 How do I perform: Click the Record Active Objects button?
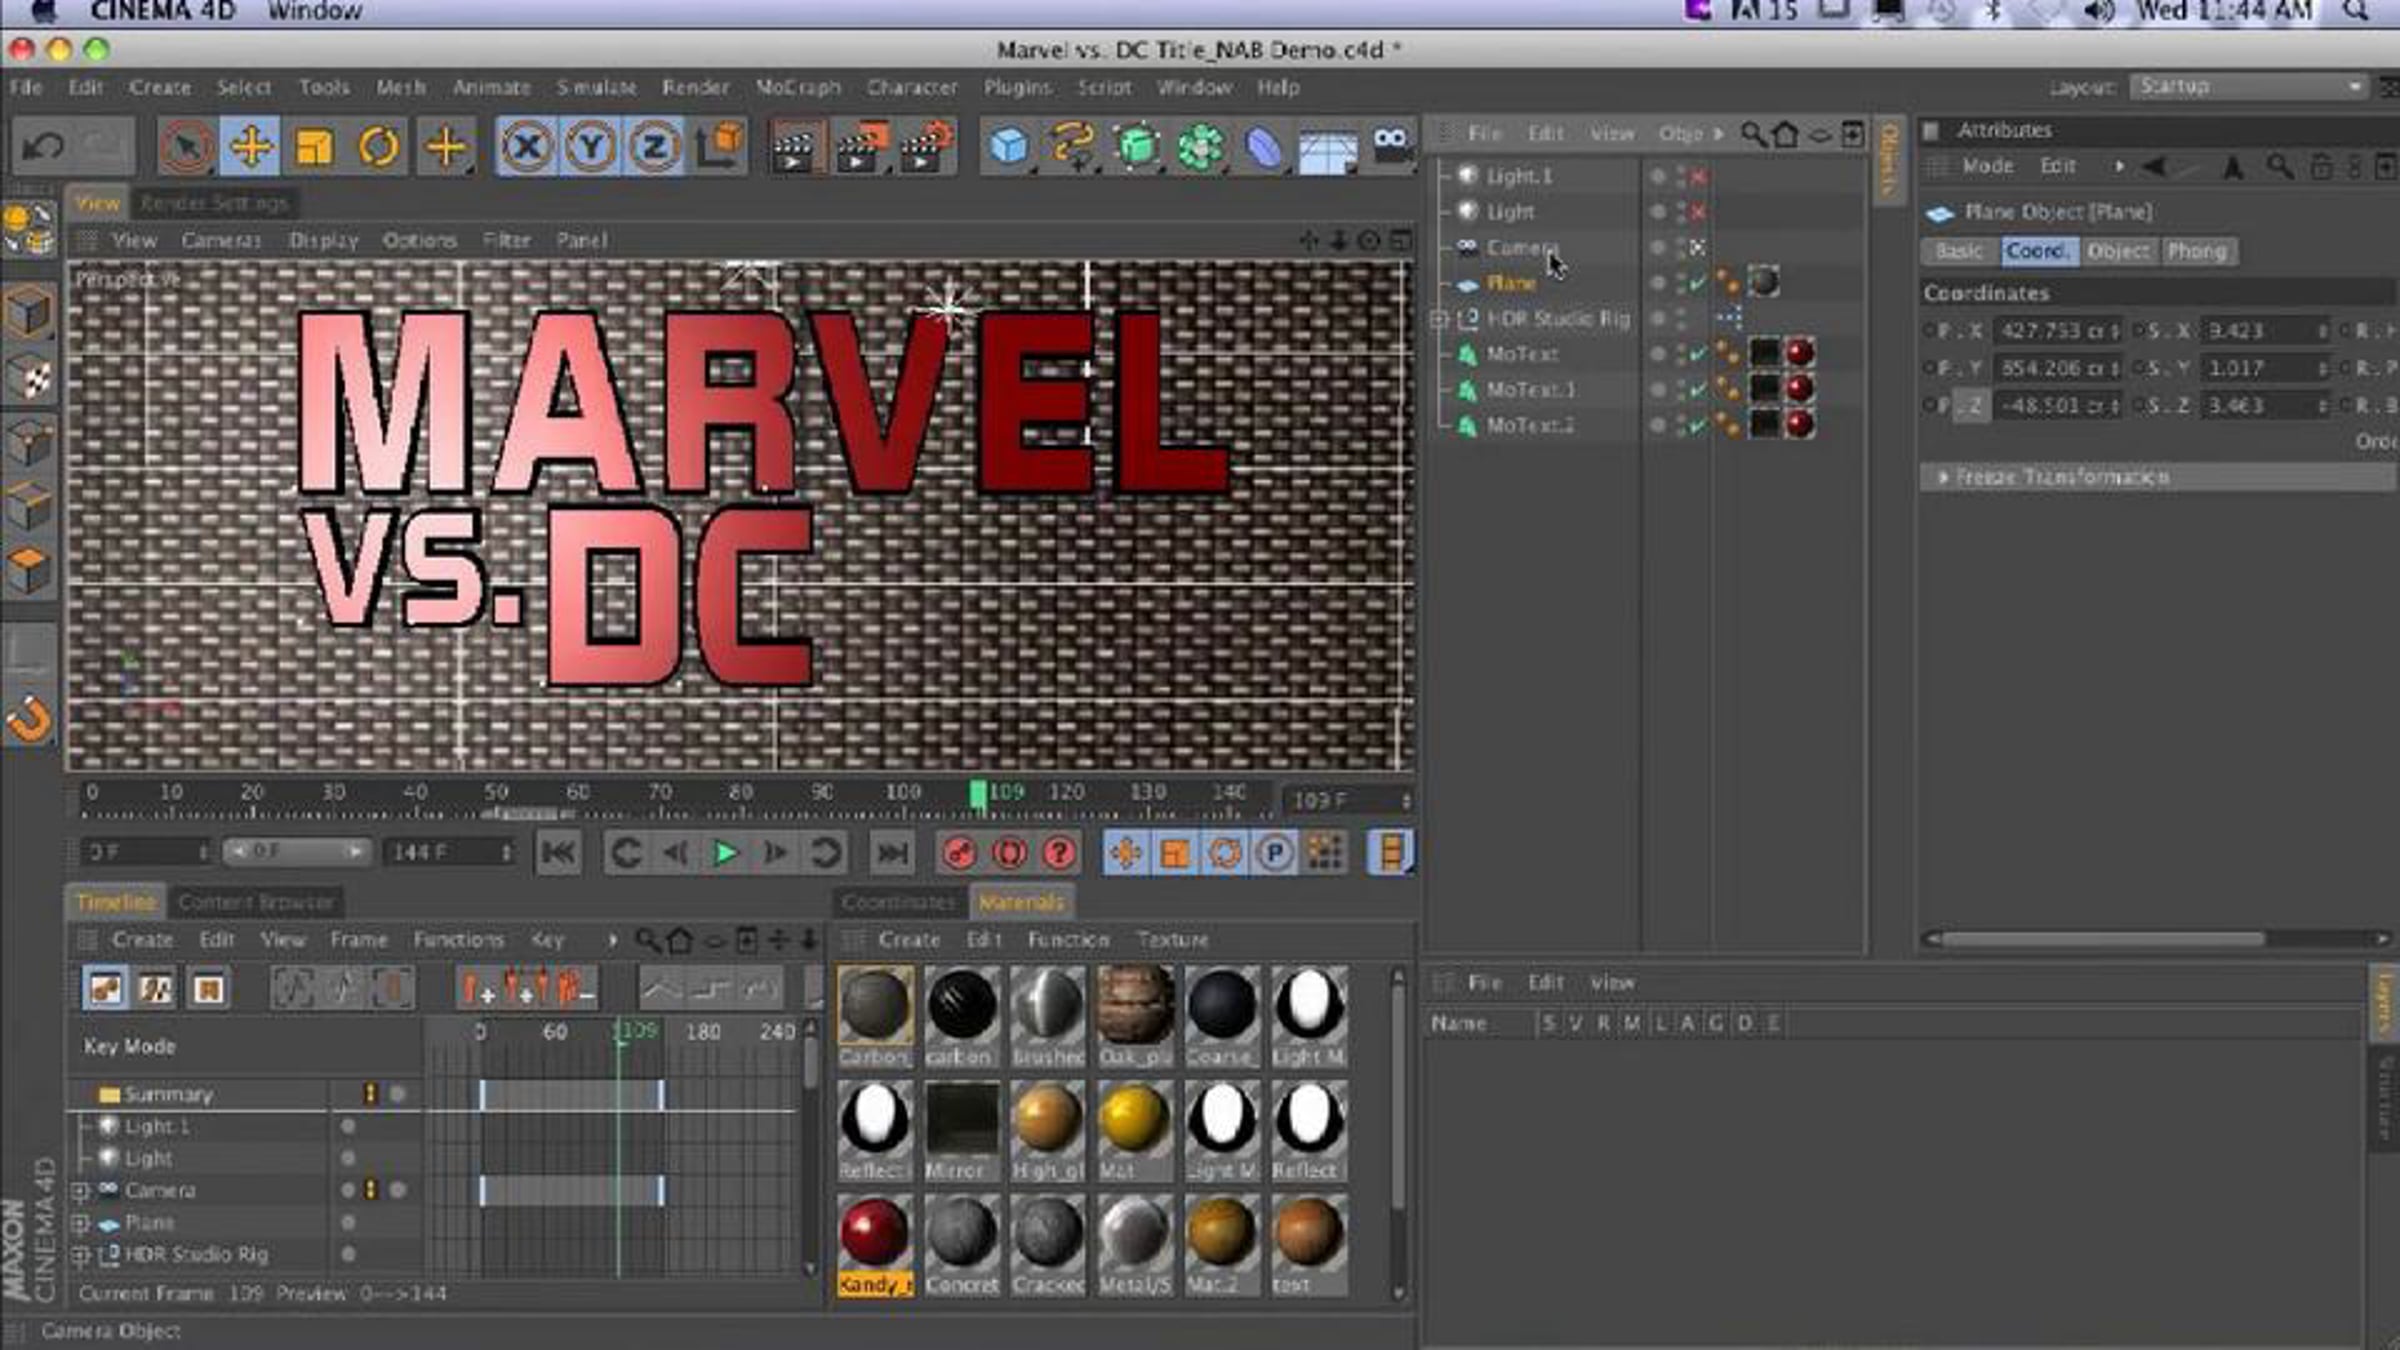(x=959, y=853)
